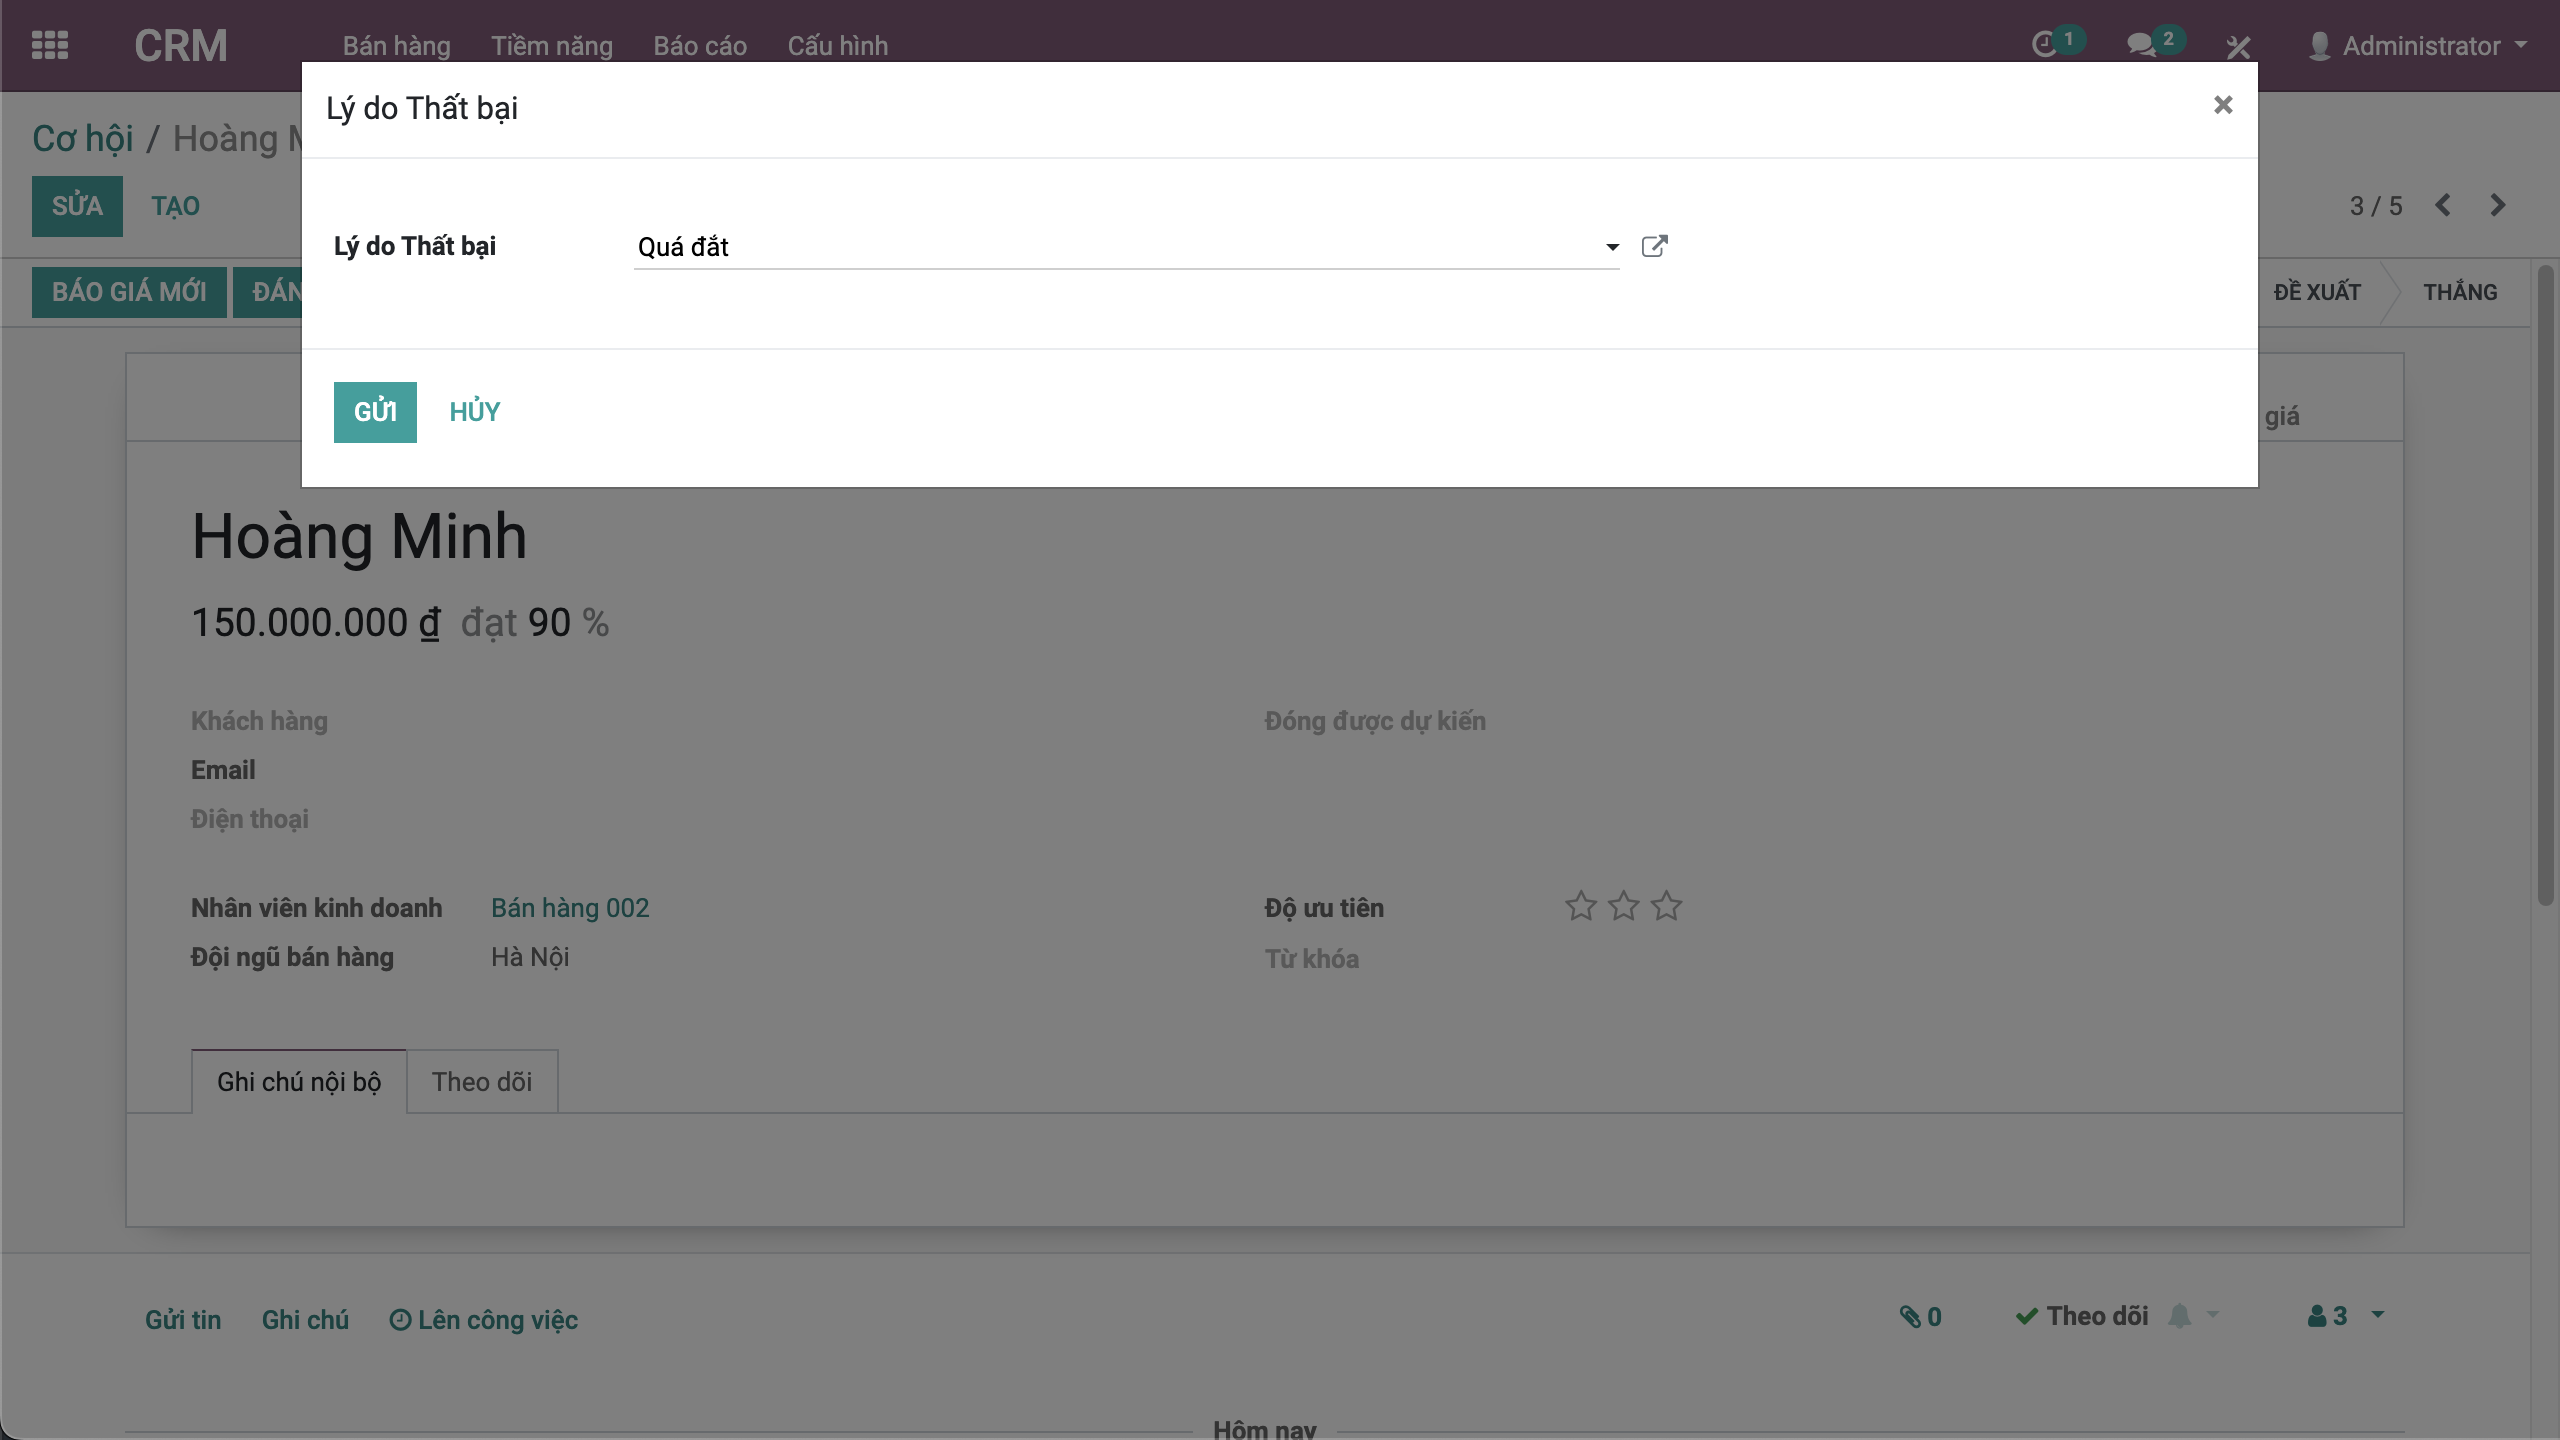Toggle the Theo dõi follow button
This screenshot has height=1440, width=2560.
click(2082, 1316)
